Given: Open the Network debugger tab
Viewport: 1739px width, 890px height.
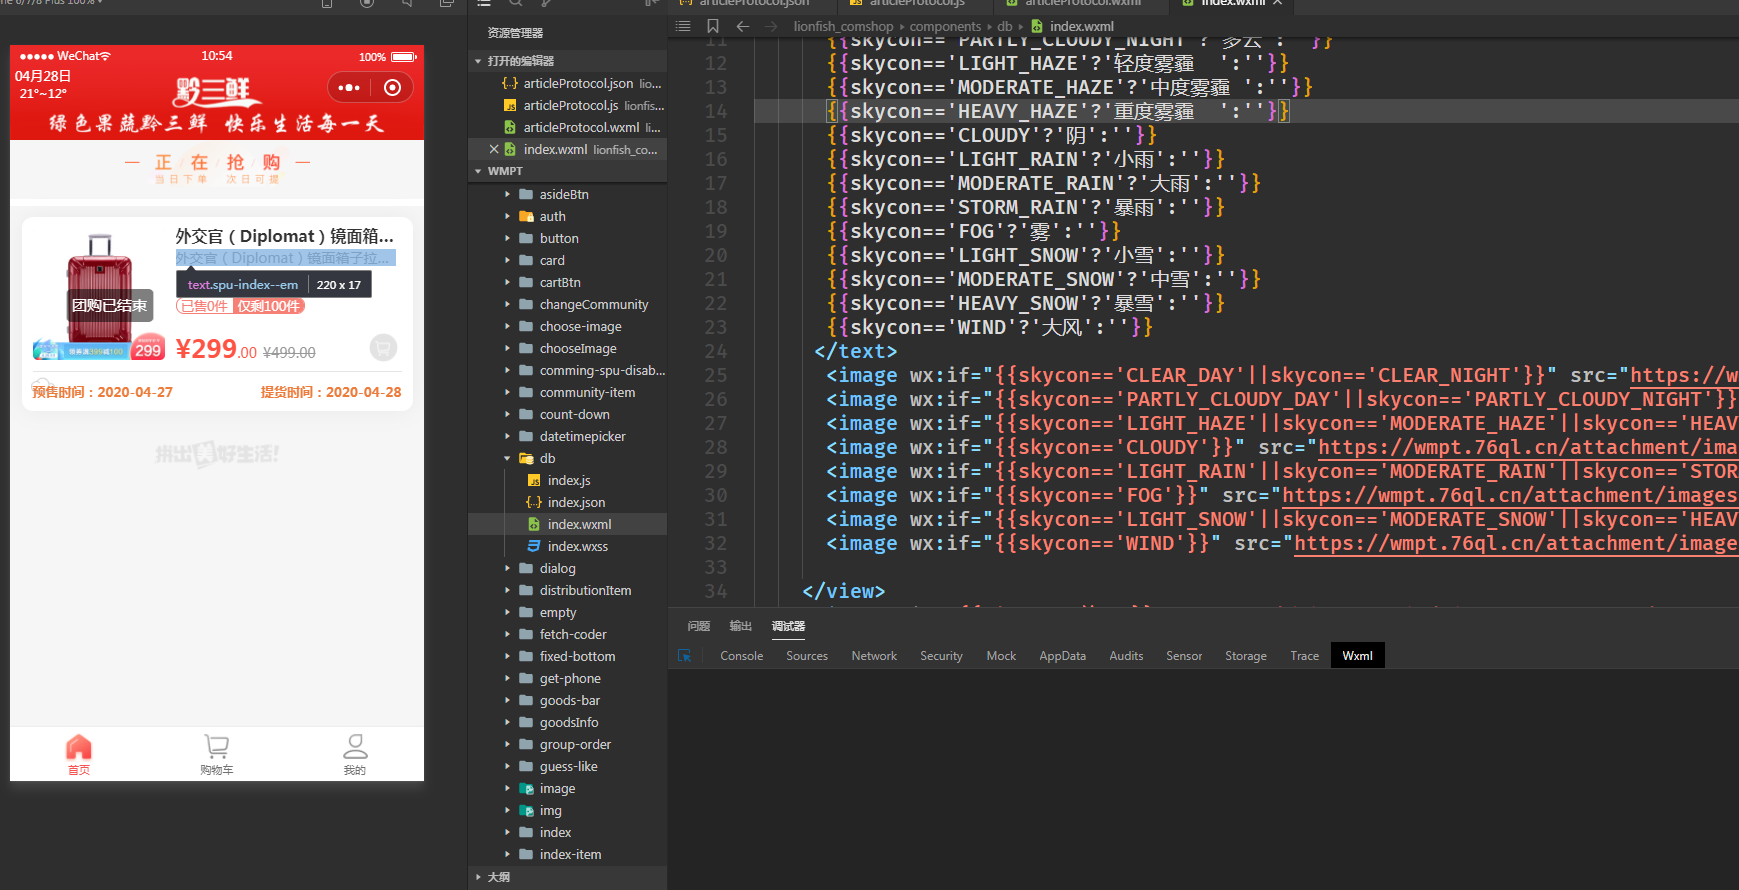Looking at the screenshot, I should coord(874,656).
